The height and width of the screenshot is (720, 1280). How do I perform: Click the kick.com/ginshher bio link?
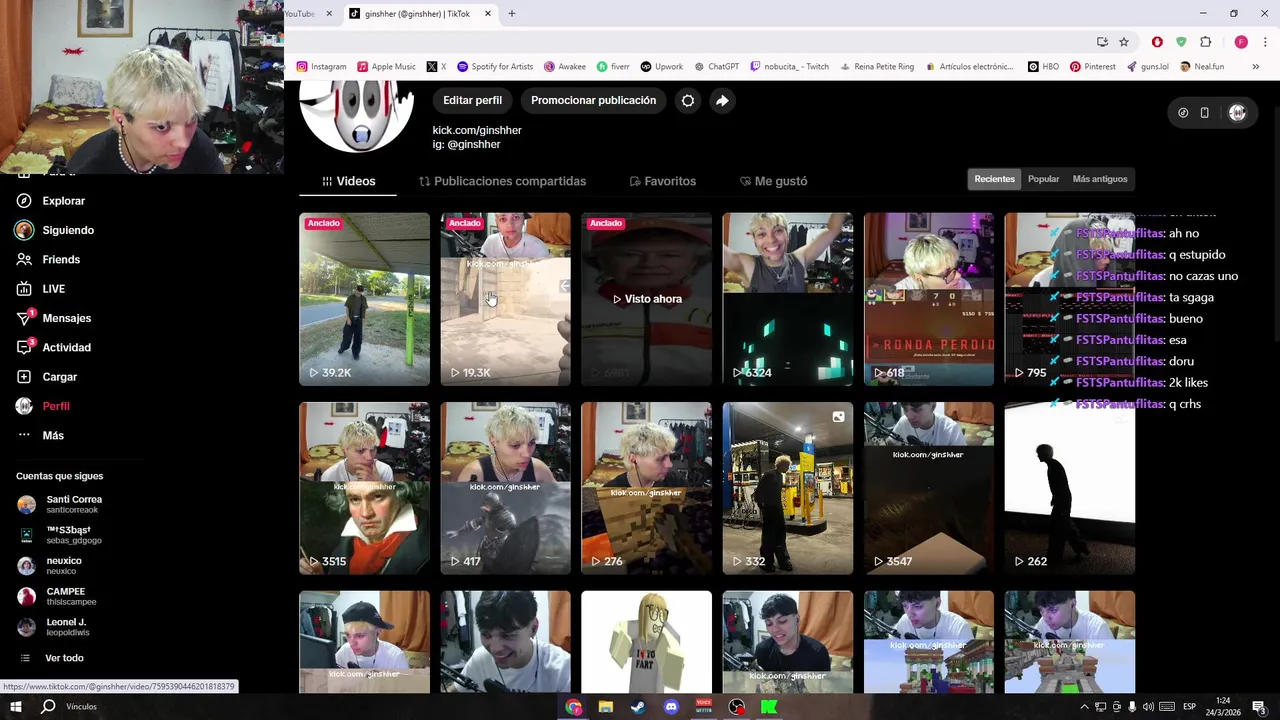[x=477, y=130]
